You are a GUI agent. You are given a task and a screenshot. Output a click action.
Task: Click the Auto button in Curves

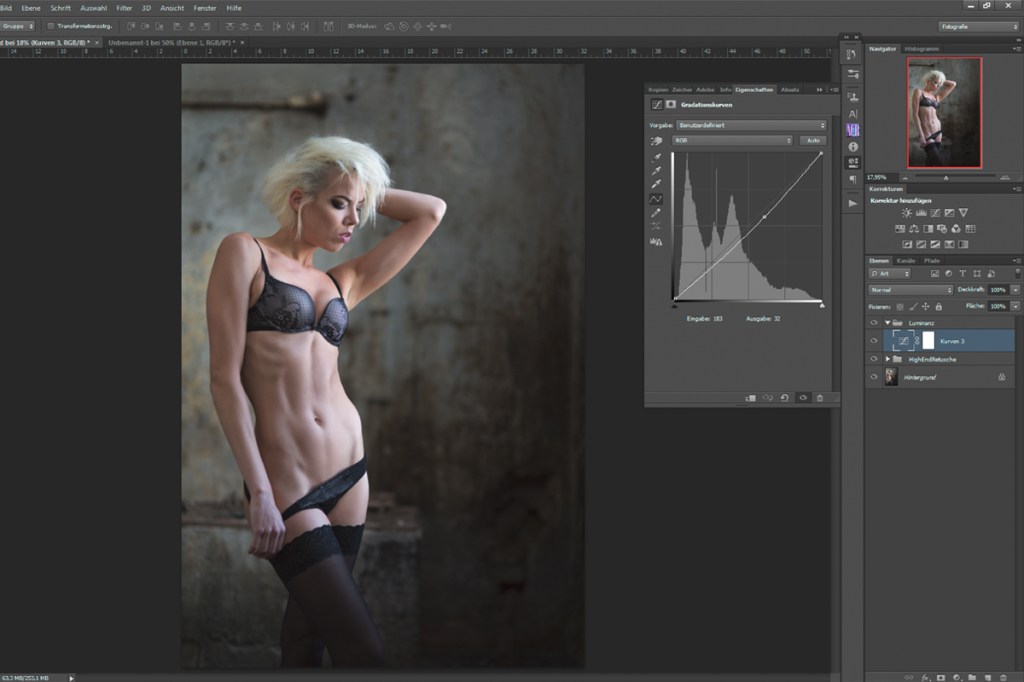point(813,140)
